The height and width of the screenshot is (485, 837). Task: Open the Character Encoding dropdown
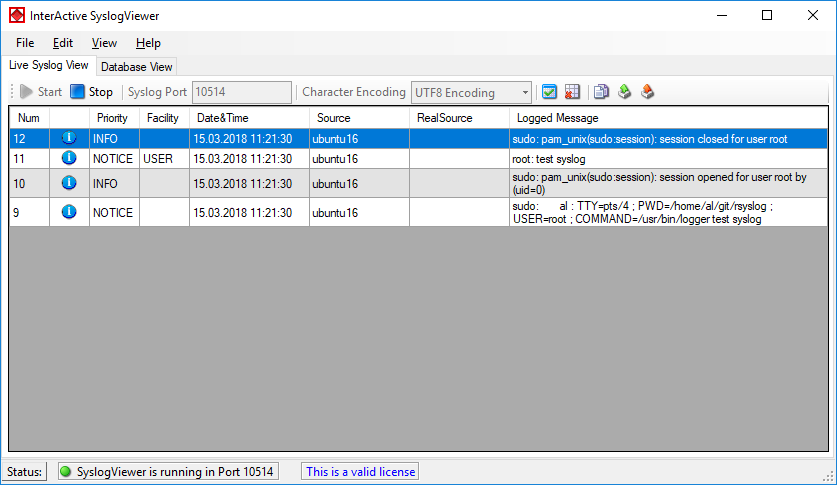471,92
